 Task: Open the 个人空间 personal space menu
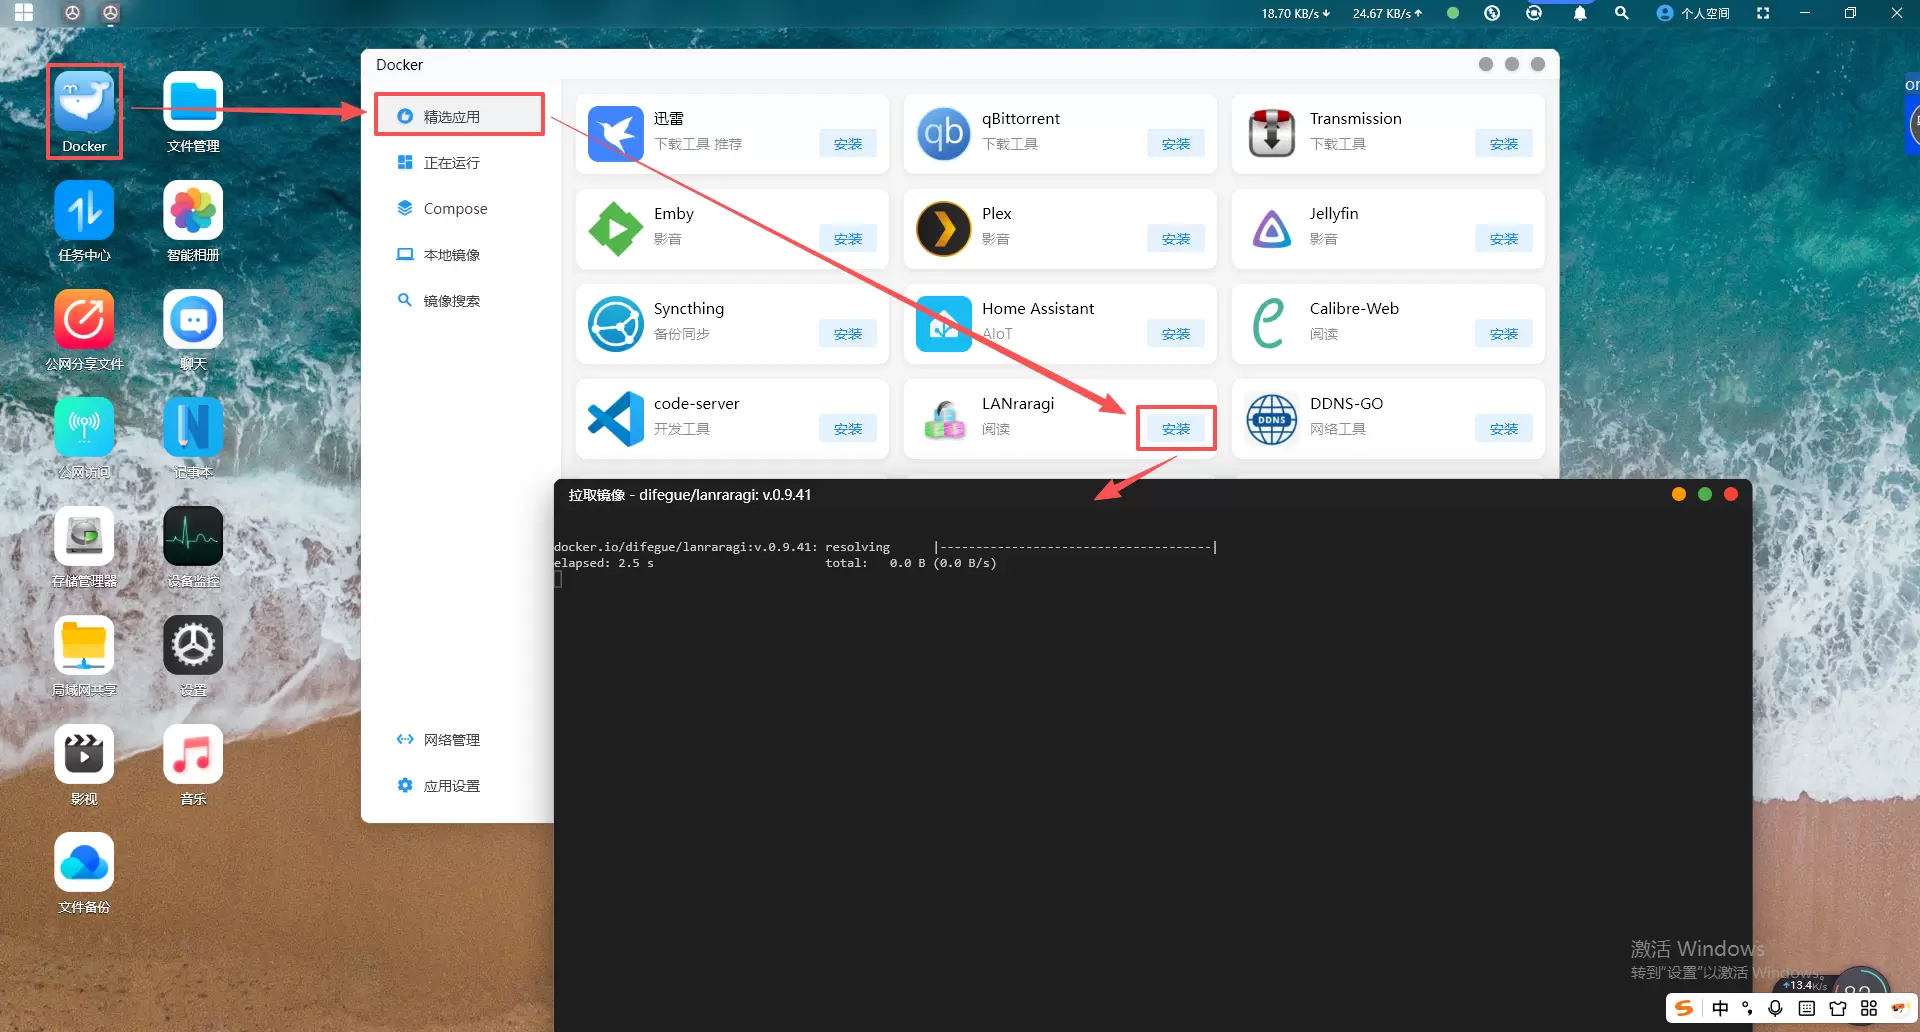pos(1693,13)
